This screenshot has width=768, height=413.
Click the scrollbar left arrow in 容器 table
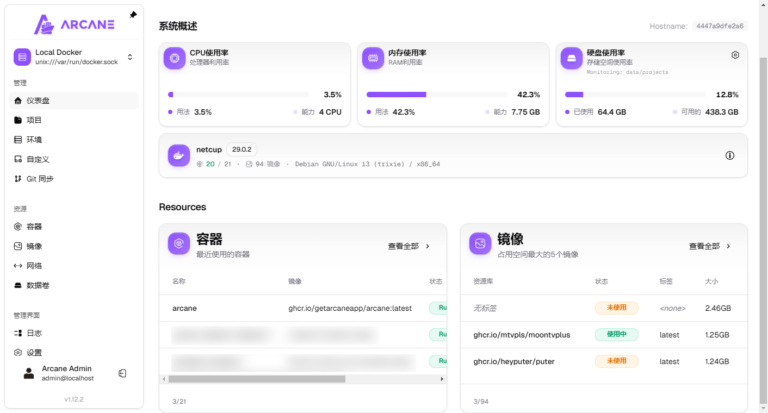click(164, 379)
